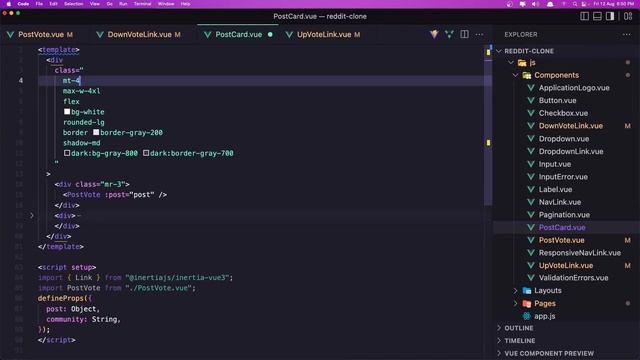Open ResponsiveNavLink.vue in explorer

(x=580, y=253)
